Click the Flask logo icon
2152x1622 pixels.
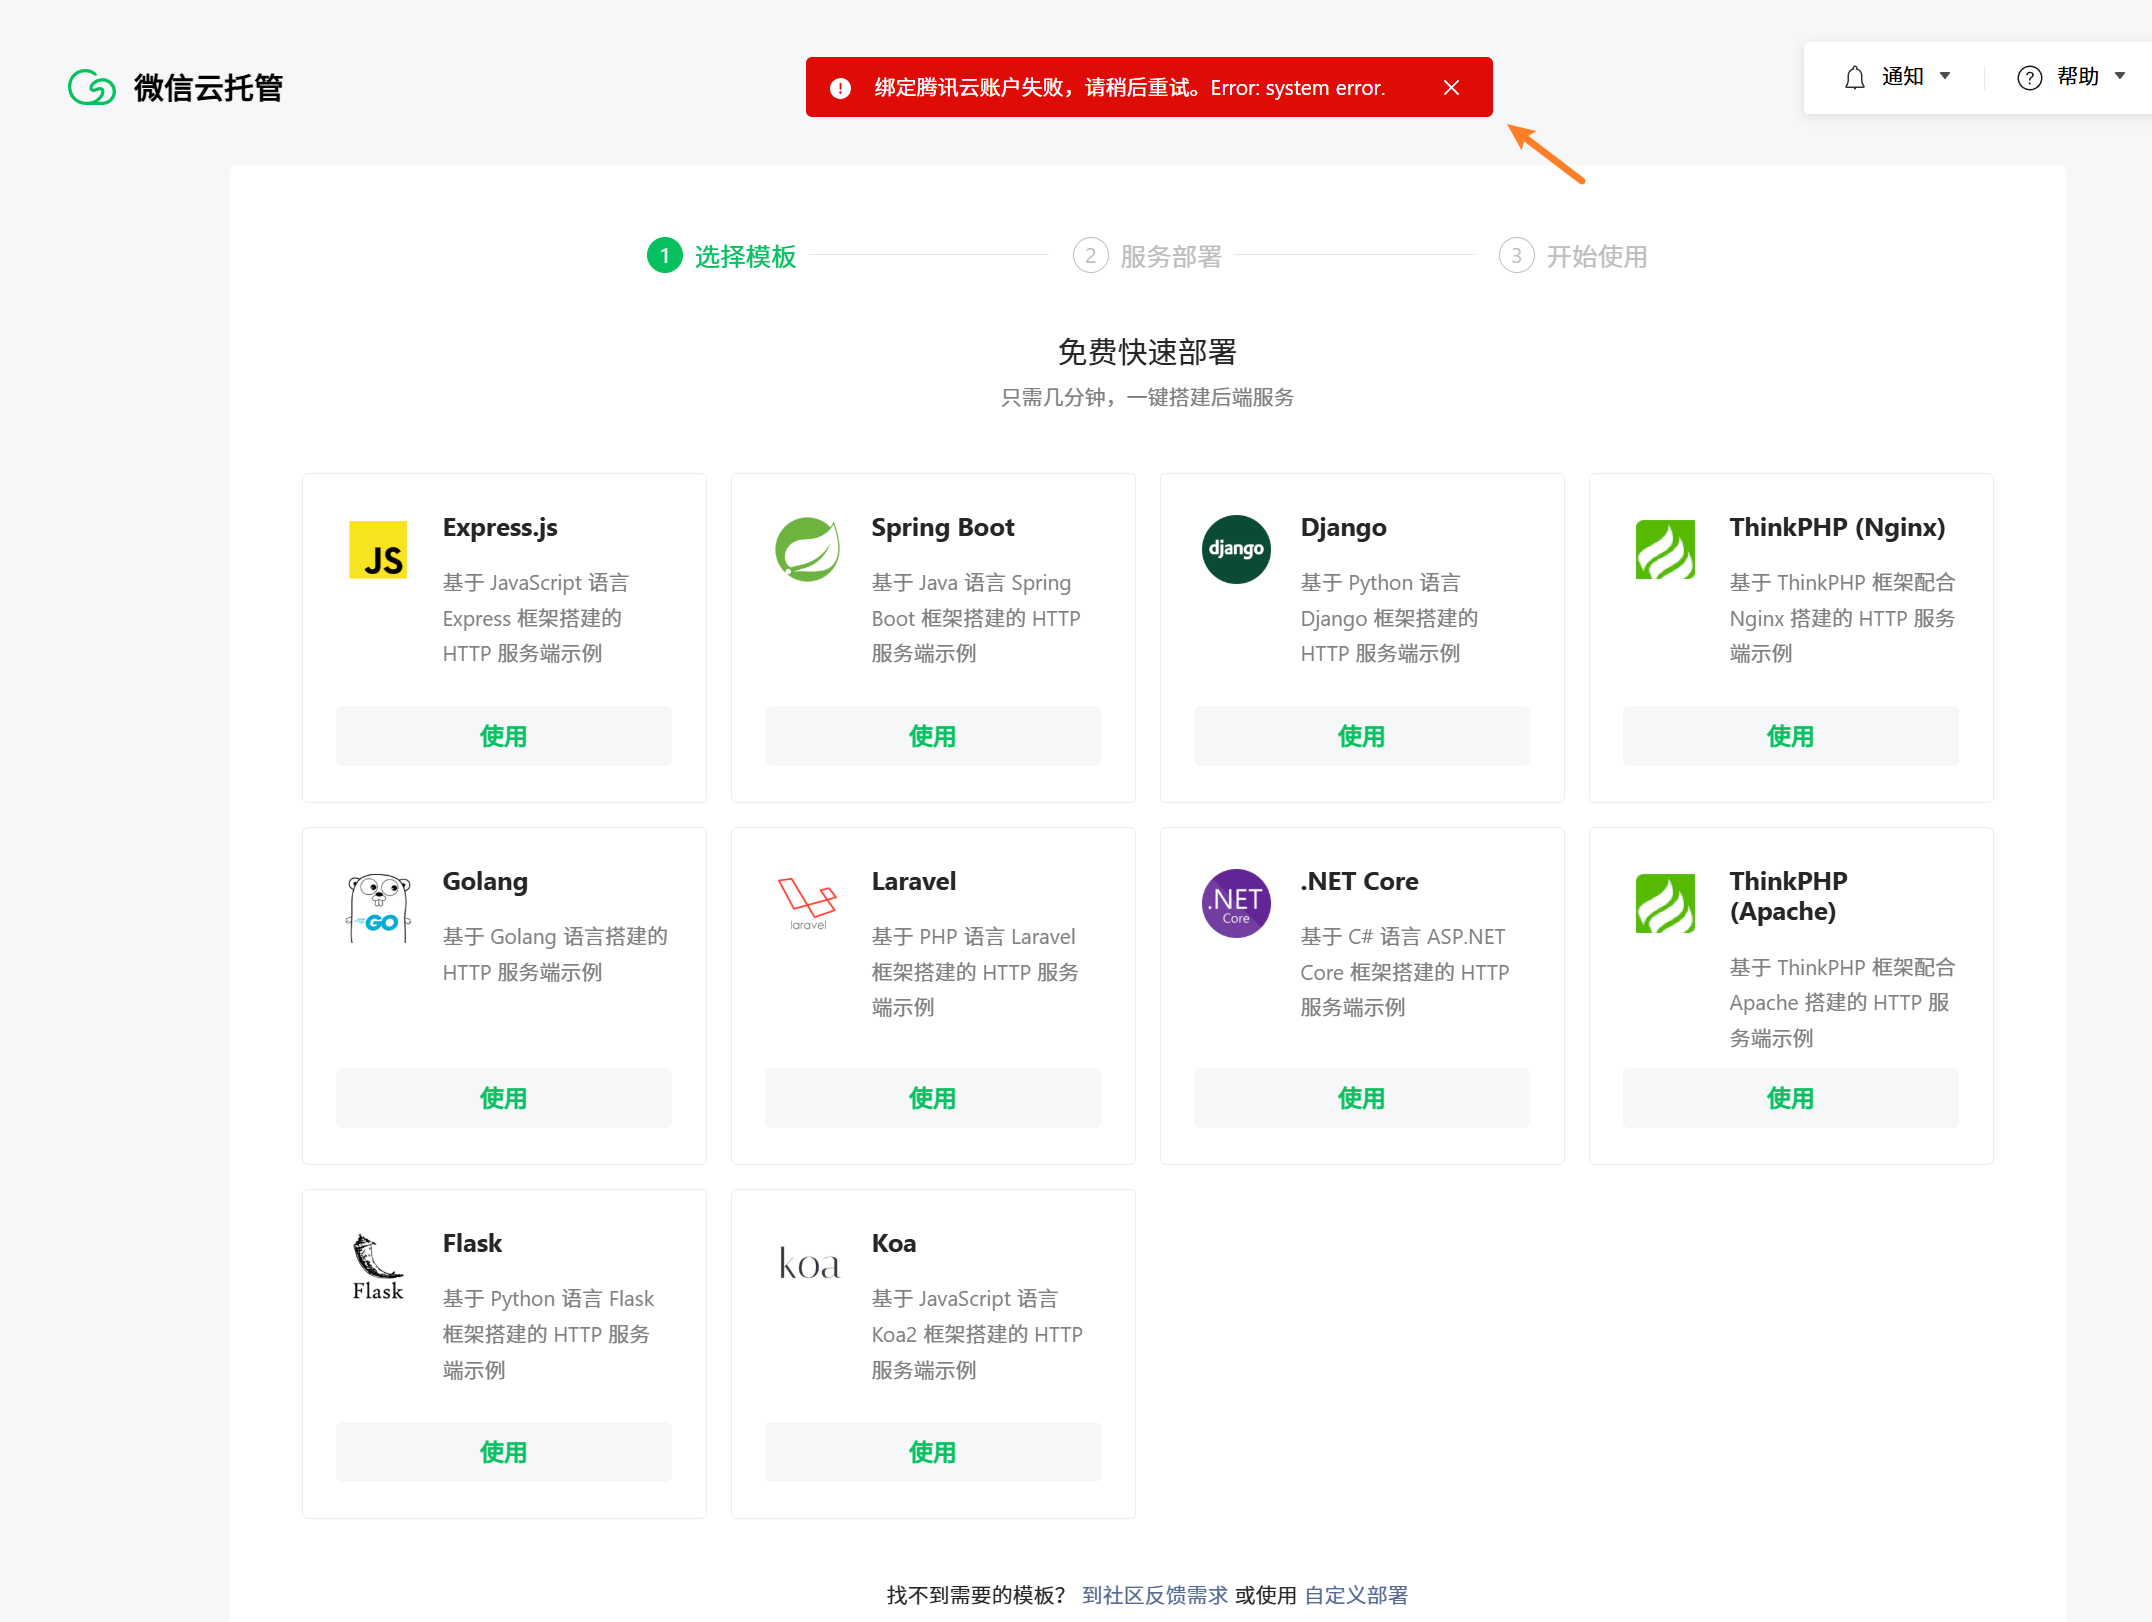[x=378, y=1267]
